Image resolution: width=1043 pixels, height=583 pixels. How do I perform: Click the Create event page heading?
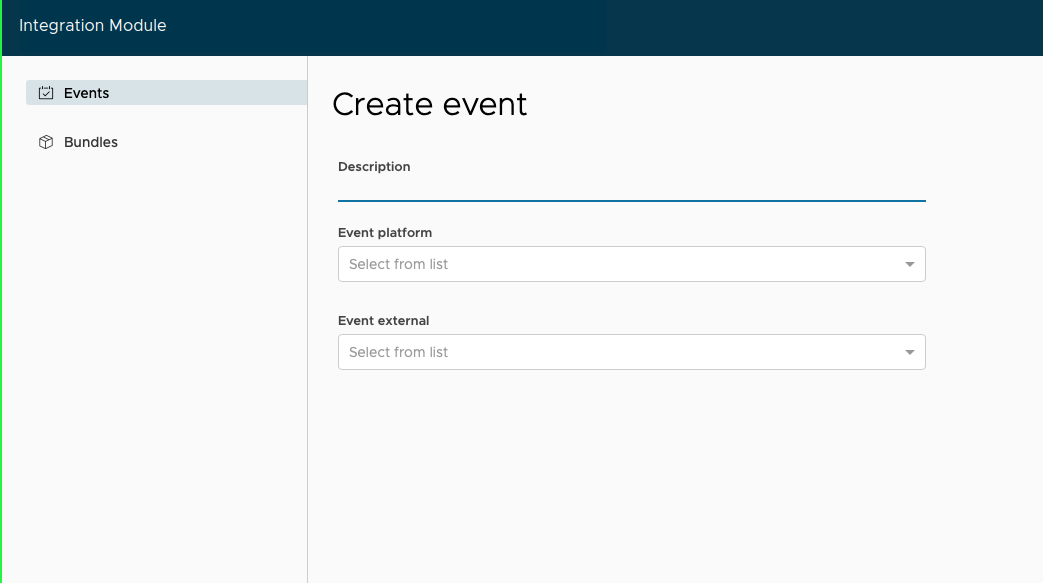click(x=429, y=104)
